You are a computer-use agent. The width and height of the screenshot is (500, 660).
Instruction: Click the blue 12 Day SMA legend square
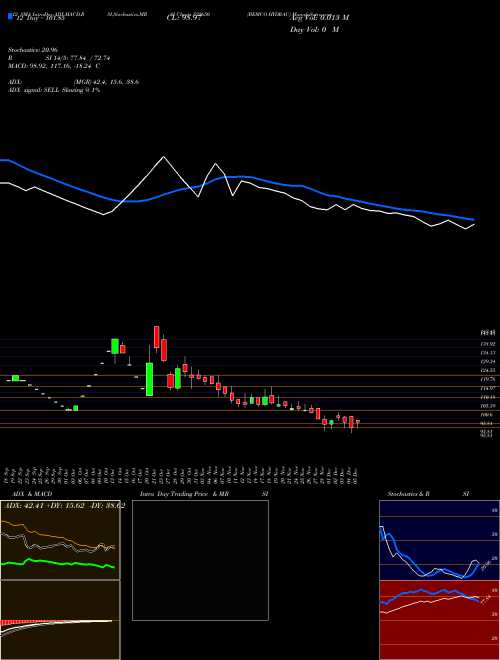click(10, 16)
